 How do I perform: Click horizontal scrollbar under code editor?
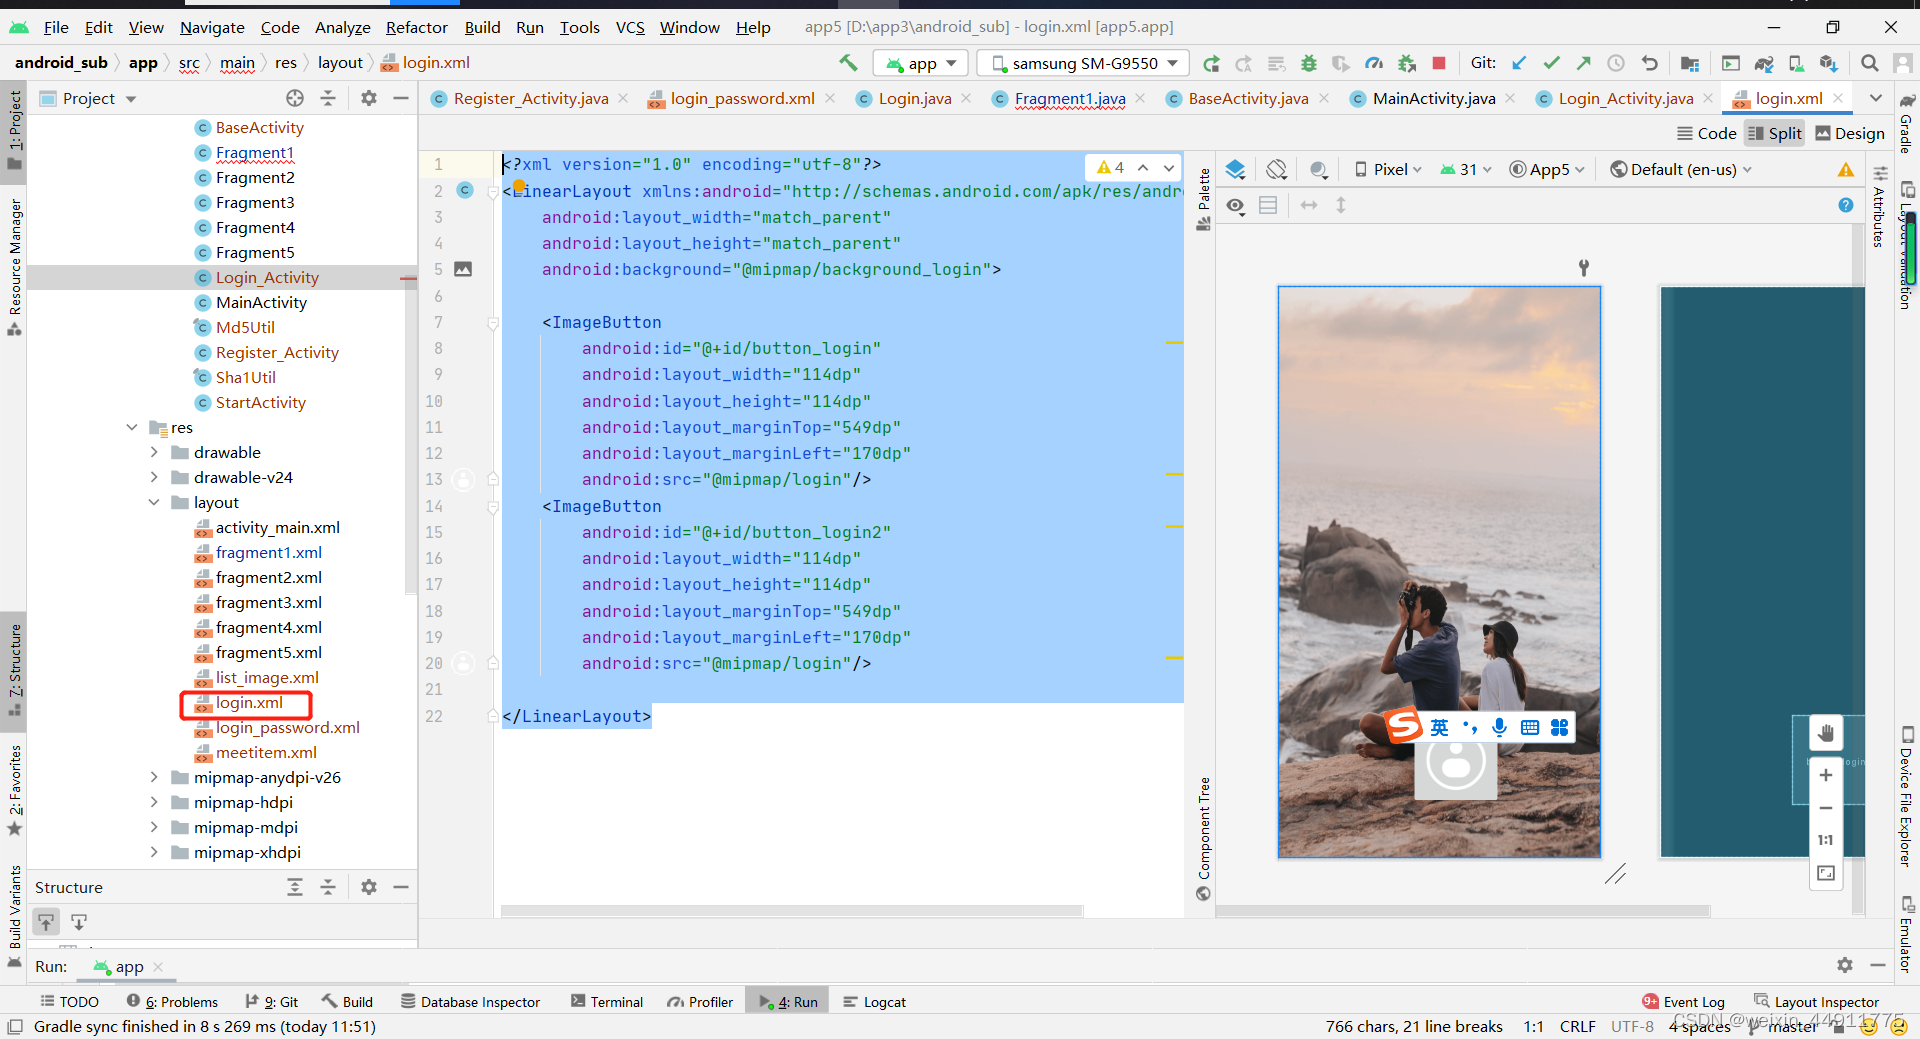[792, 911]
